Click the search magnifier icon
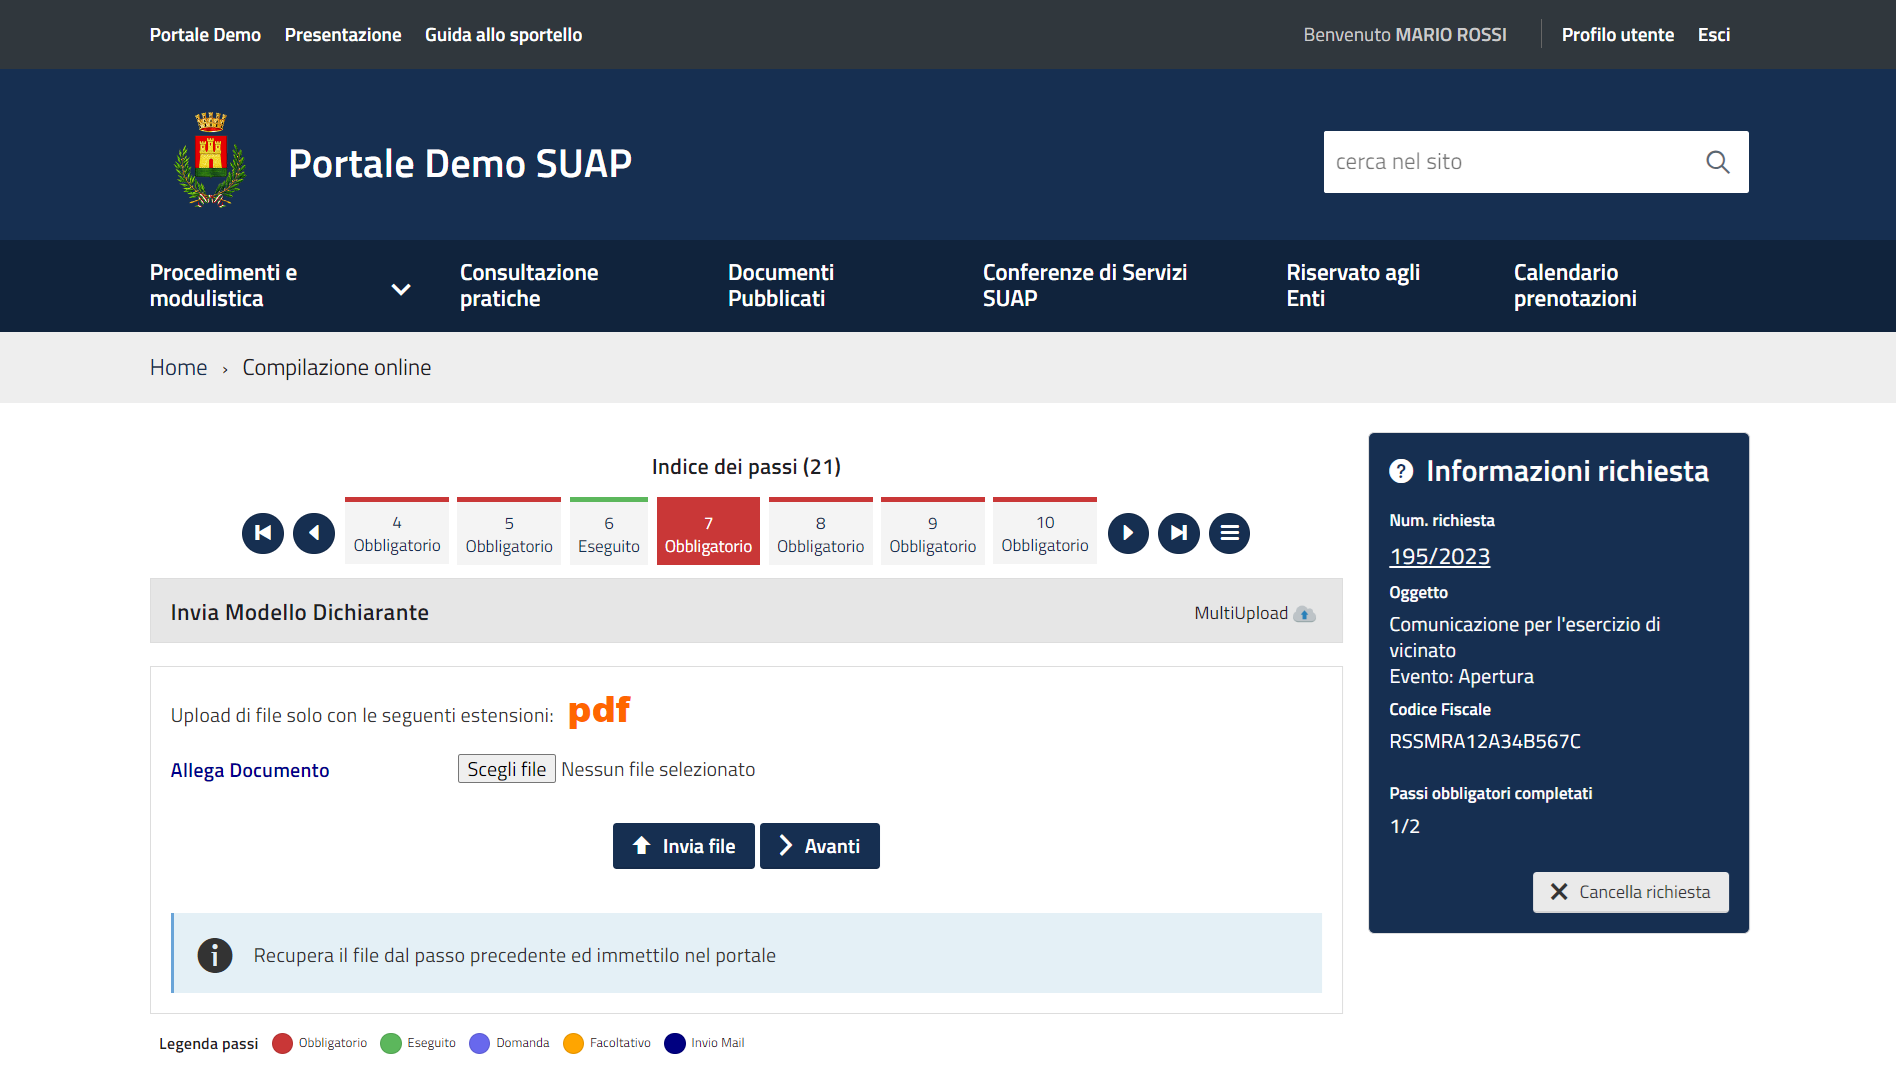 pyautogui.click(x=1717, y=162)
